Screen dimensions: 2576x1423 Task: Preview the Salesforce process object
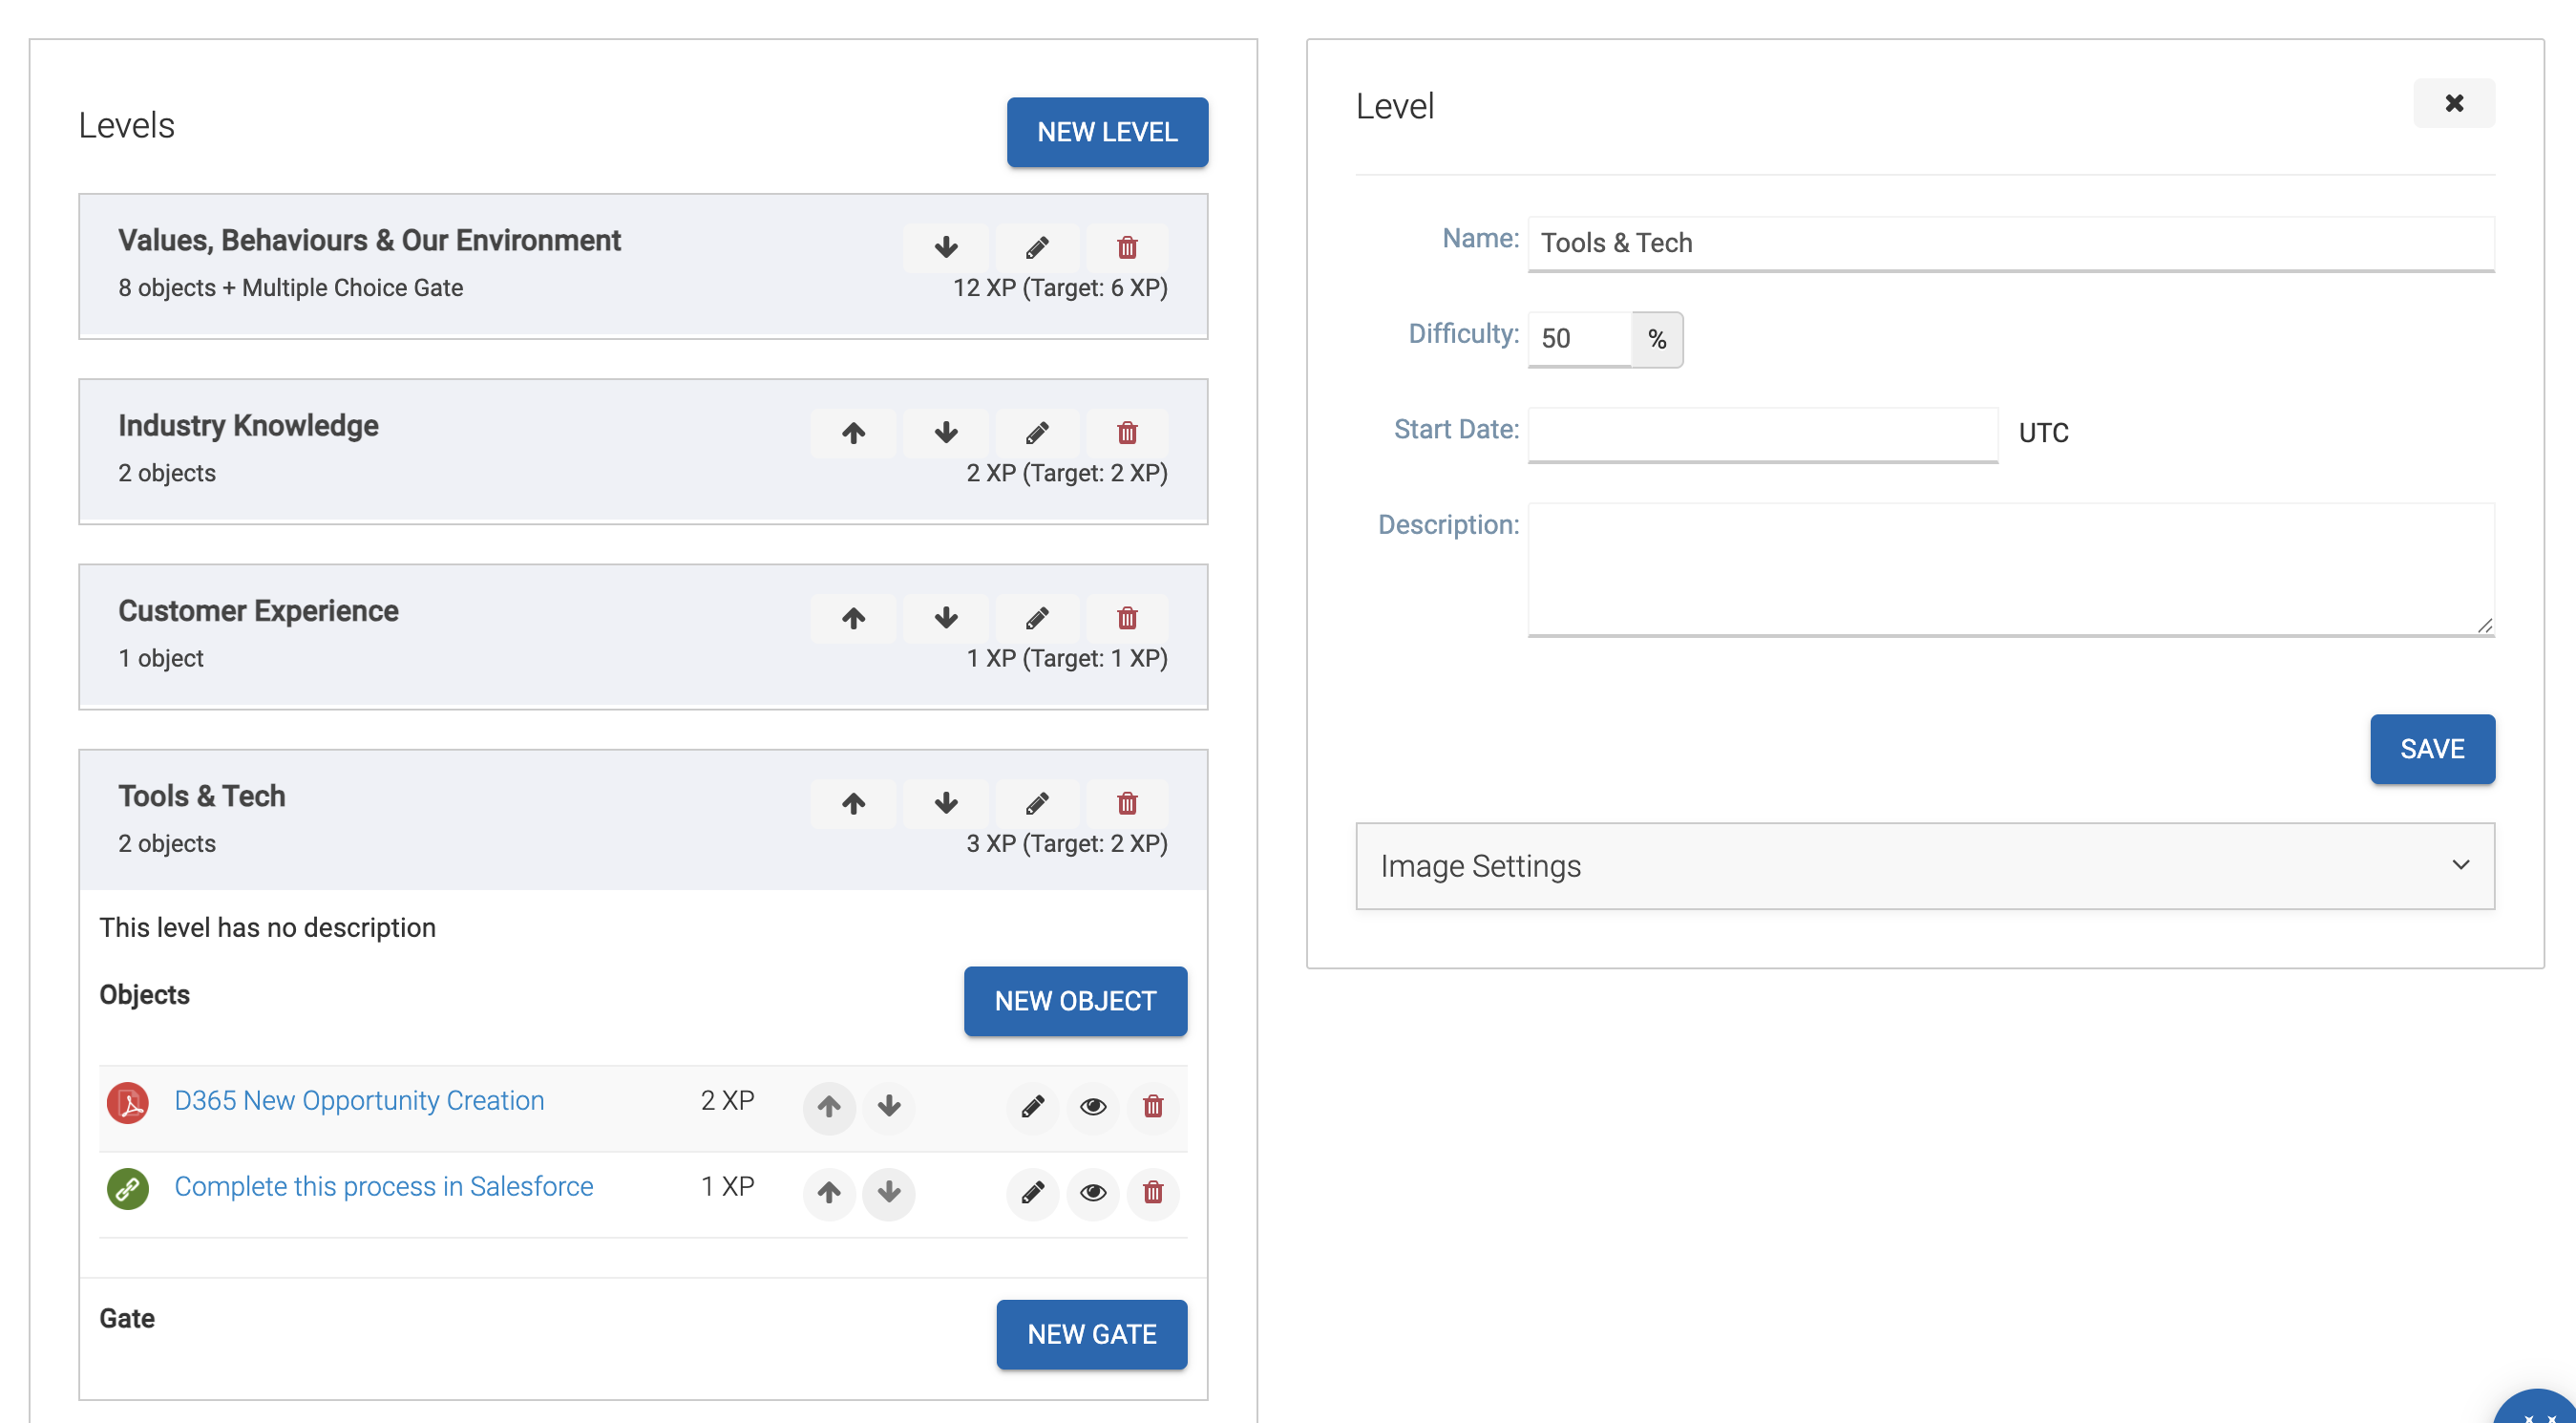pyautogui.click(x=1093, y=1192)
